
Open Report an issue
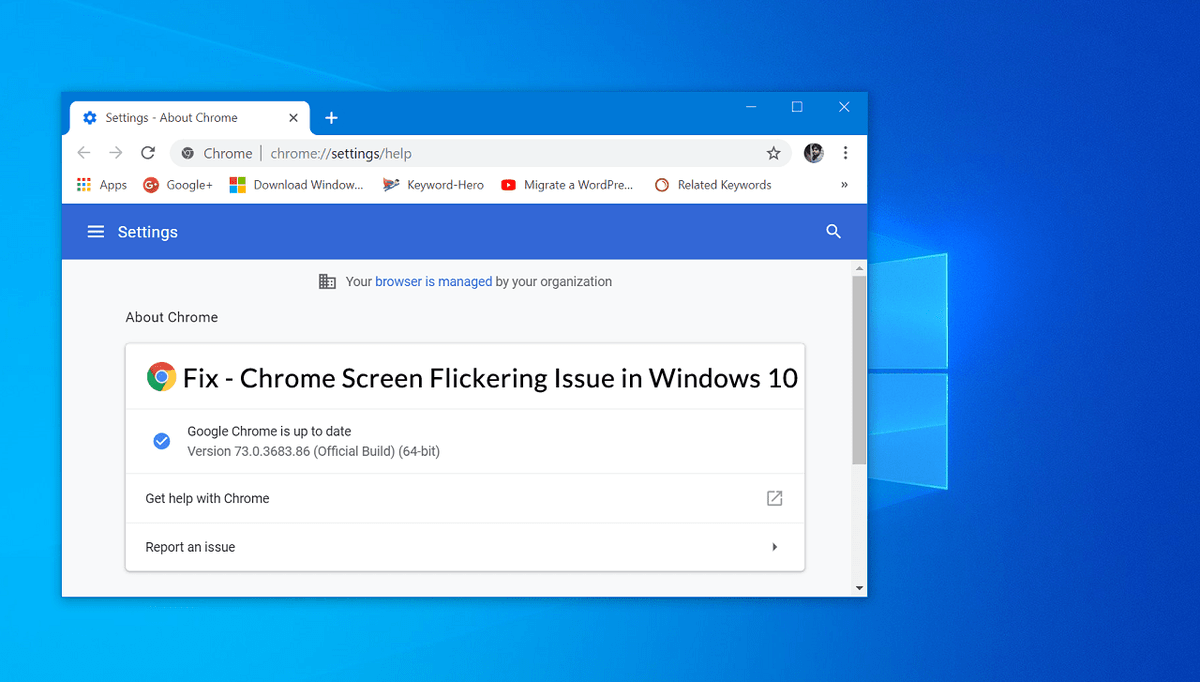pos(465,547)
